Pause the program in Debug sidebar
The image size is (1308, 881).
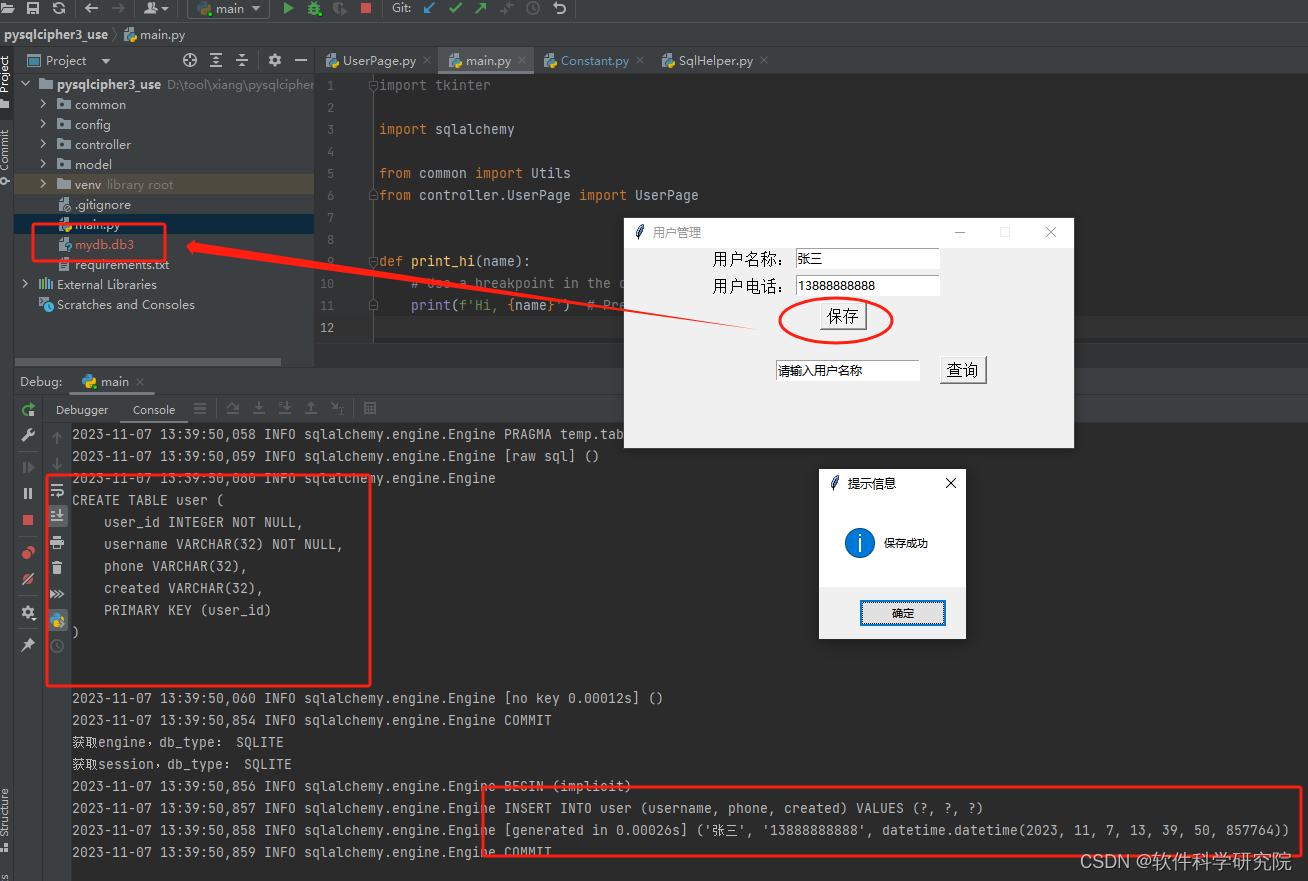coord(28,493)
